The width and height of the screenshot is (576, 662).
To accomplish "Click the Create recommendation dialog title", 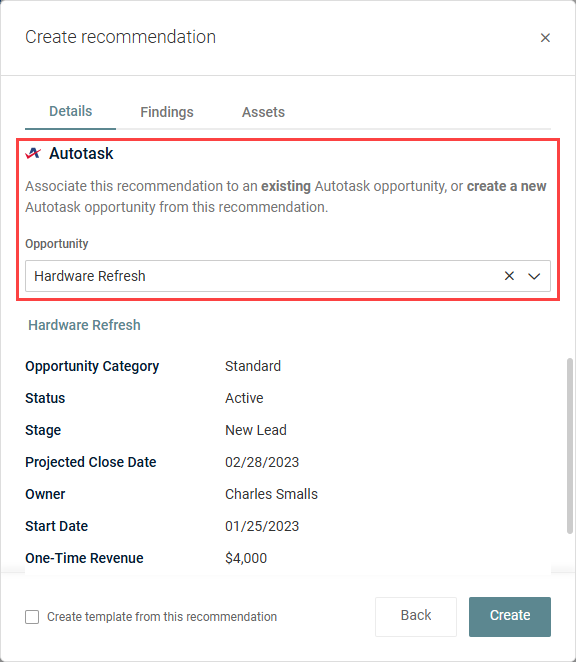I will pos(120,37).
